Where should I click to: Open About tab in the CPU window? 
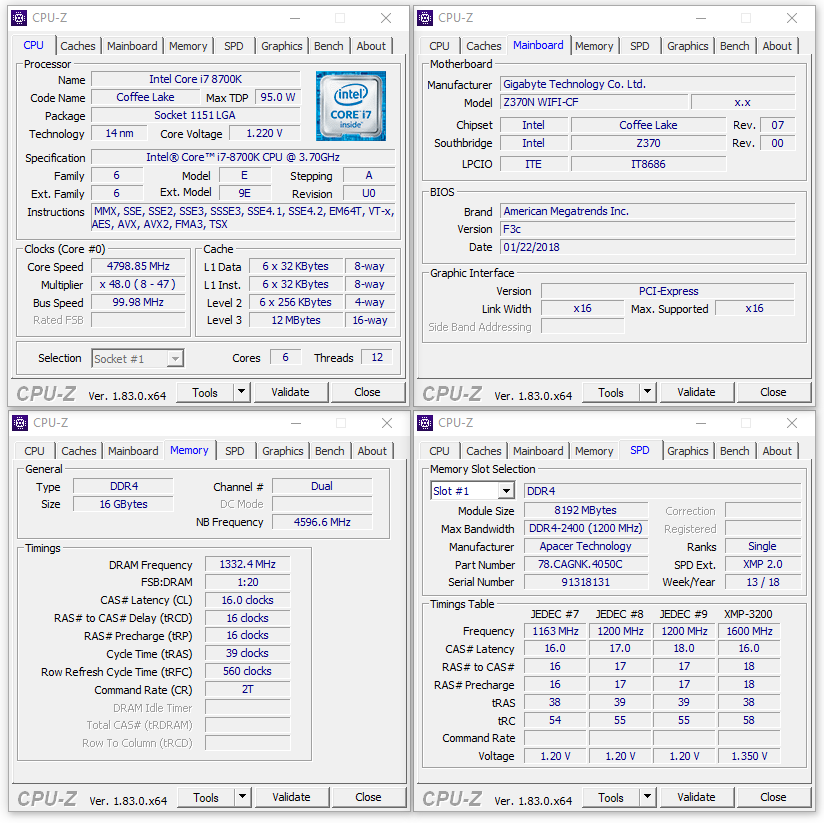pos(371,46)
